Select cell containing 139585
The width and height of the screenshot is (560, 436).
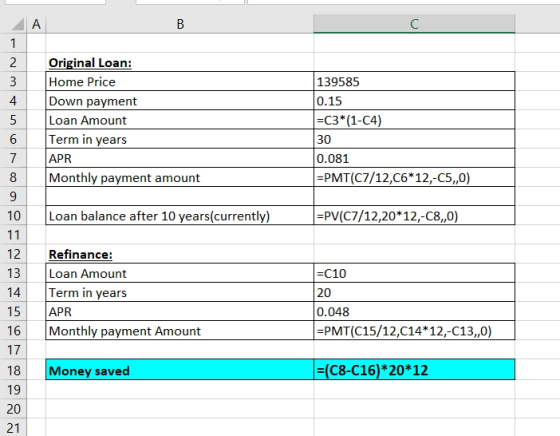414,81
